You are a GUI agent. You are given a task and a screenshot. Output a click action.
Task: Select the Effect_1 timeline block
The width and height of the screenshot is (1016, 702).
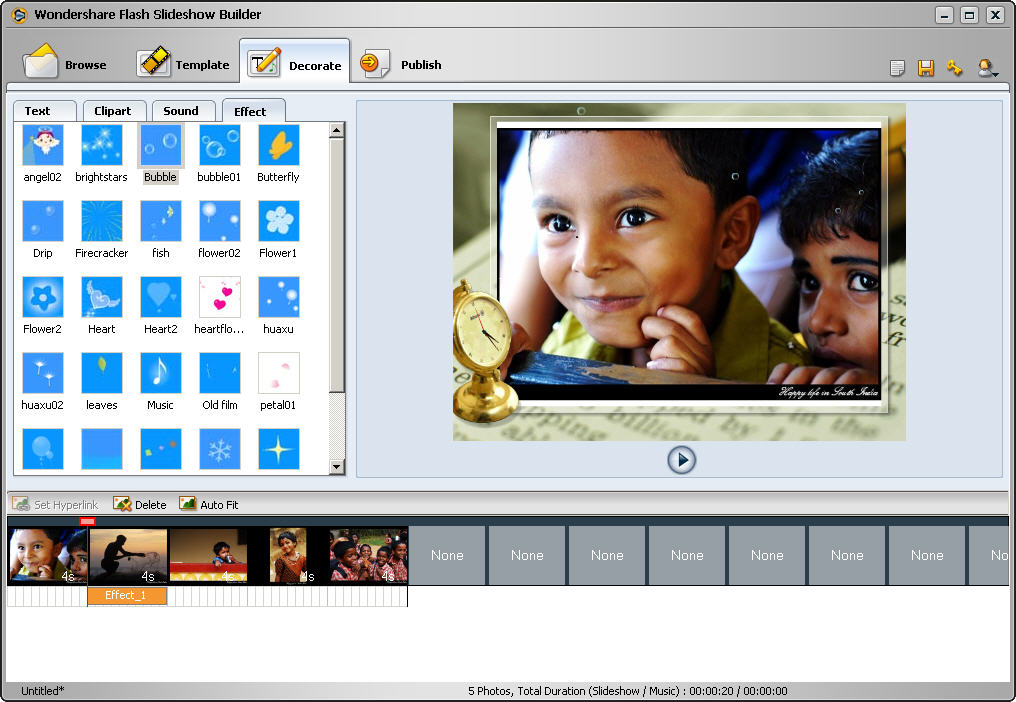coord(126,596)
